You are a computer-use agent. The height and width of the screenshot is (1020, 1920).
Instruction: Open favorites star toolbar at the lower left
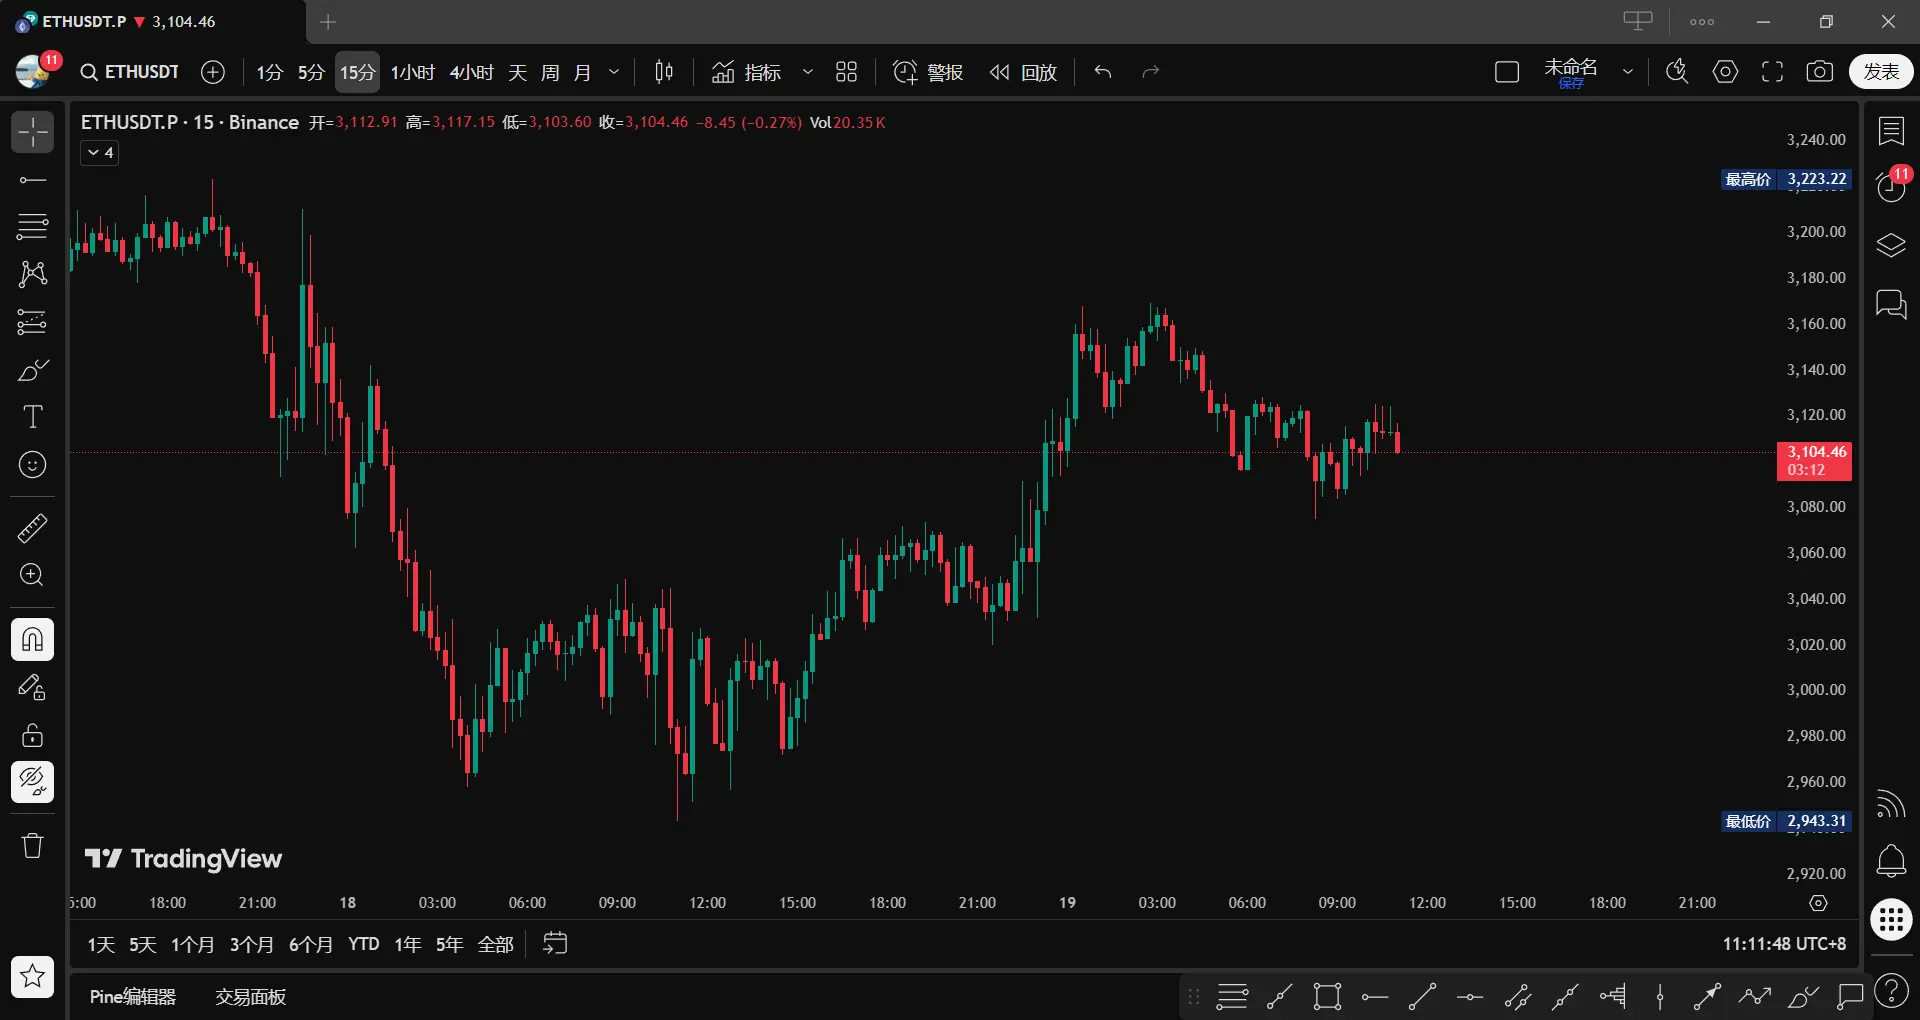32,976
